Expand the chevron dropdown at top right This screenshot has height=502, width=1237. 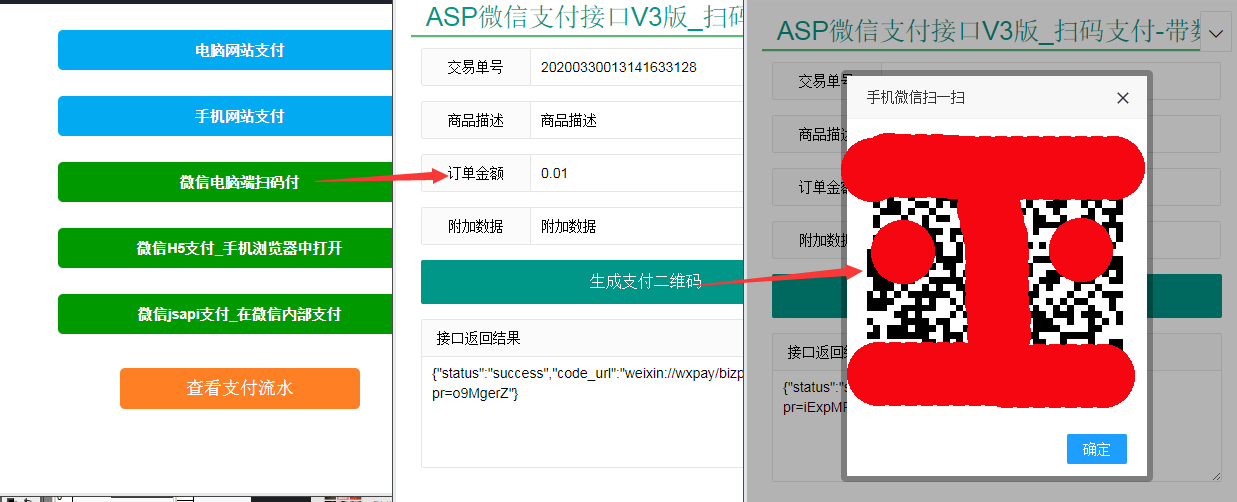coord(1216,34)
